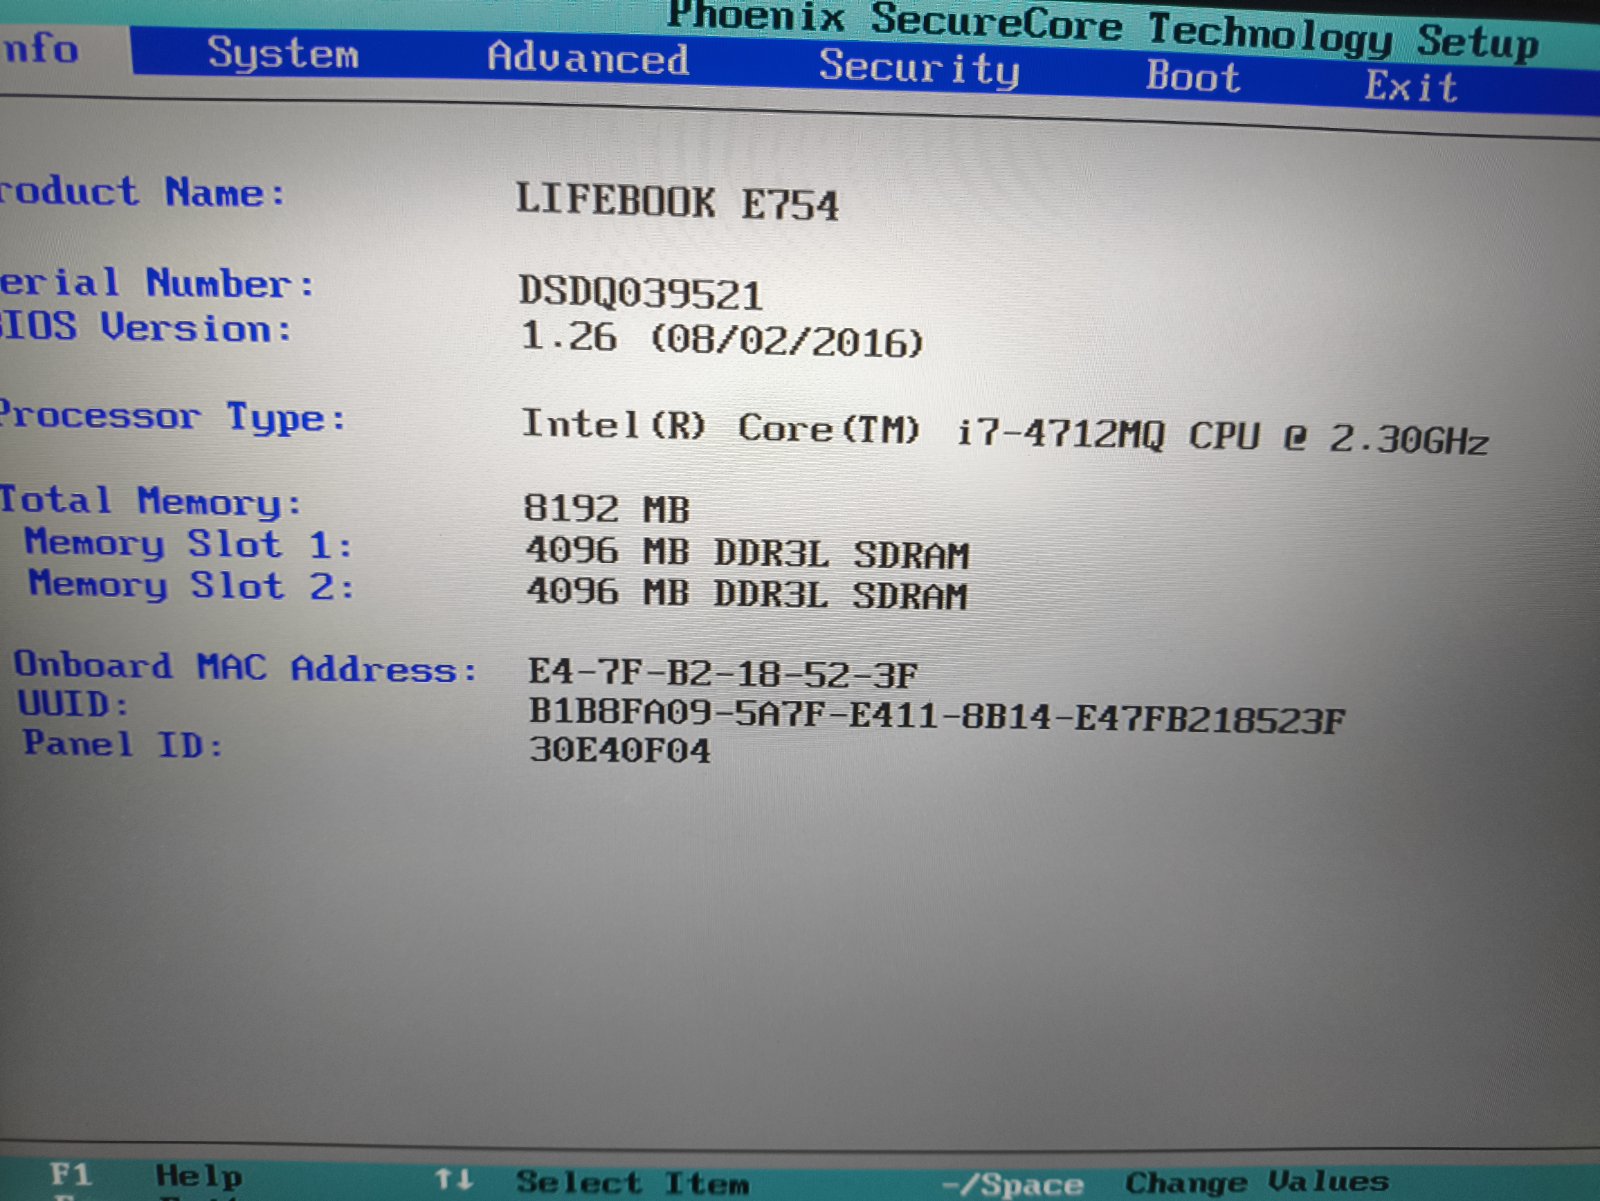Click the Memory Slot 1 label
Image resolution: width=1600 pixels, height=1201 pixels.
point(188,544)
